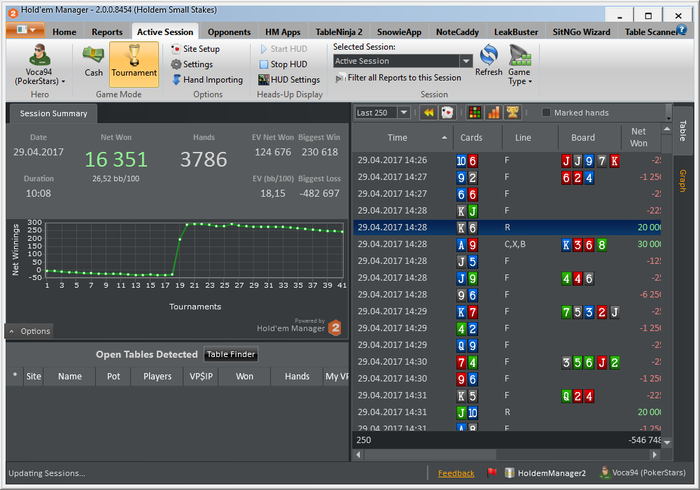Screen dimensions: 700x490
Task: Refresh the session data
Action: pos(489,60)
